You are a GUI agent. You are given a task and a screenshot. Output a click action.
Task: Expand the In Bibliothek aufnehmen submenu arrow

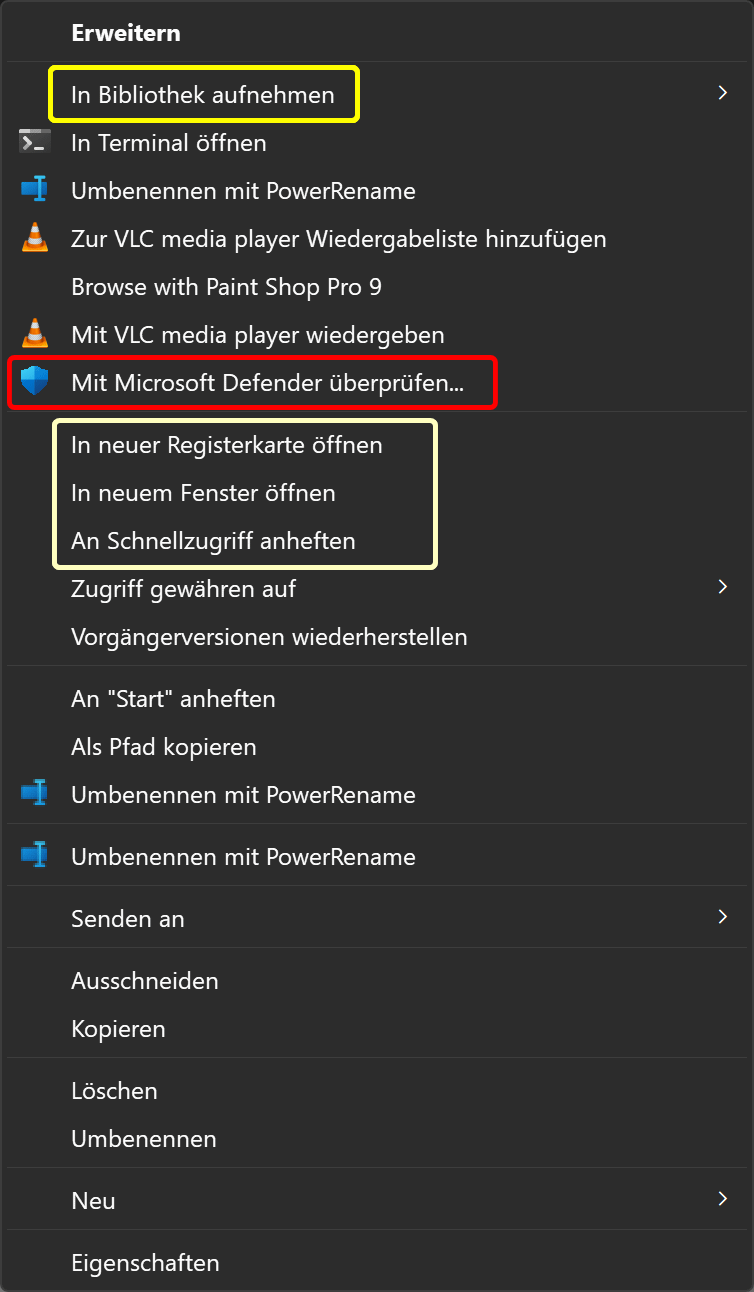pos(722,94)
